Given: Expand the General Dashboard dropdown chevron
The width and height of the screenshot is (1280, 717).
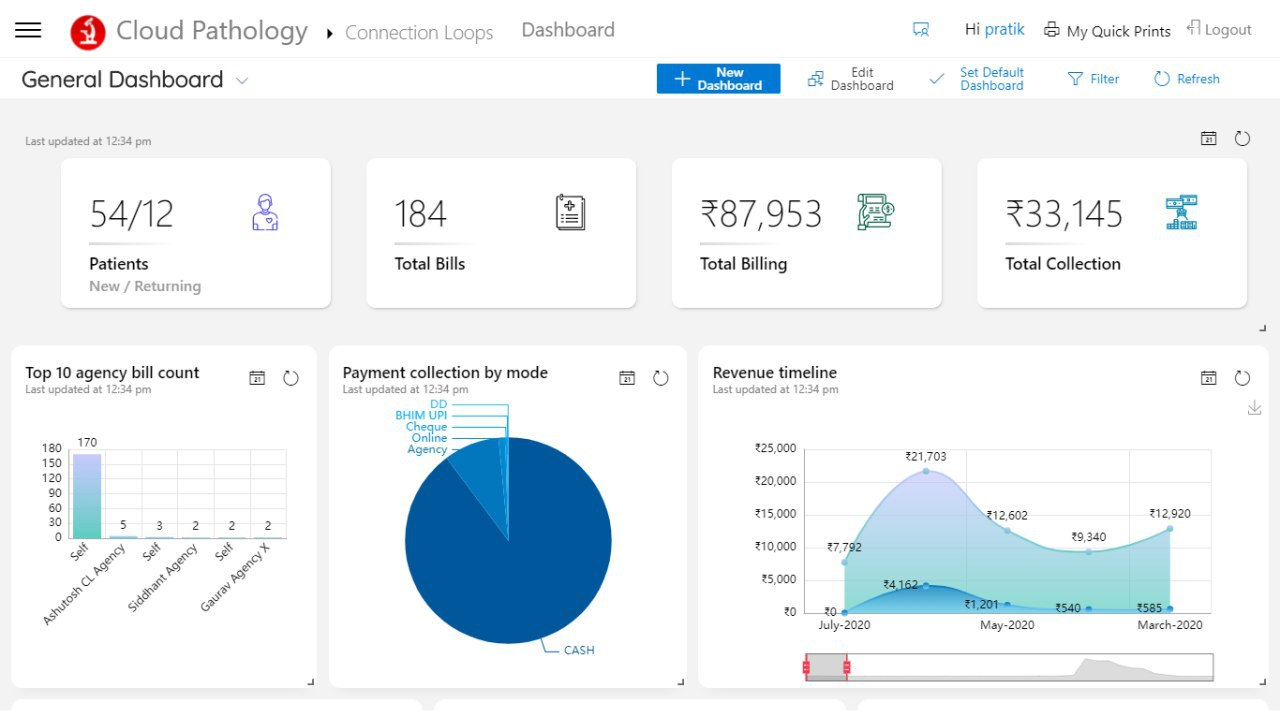Looking at the screenshot, I should coord(242,81).
